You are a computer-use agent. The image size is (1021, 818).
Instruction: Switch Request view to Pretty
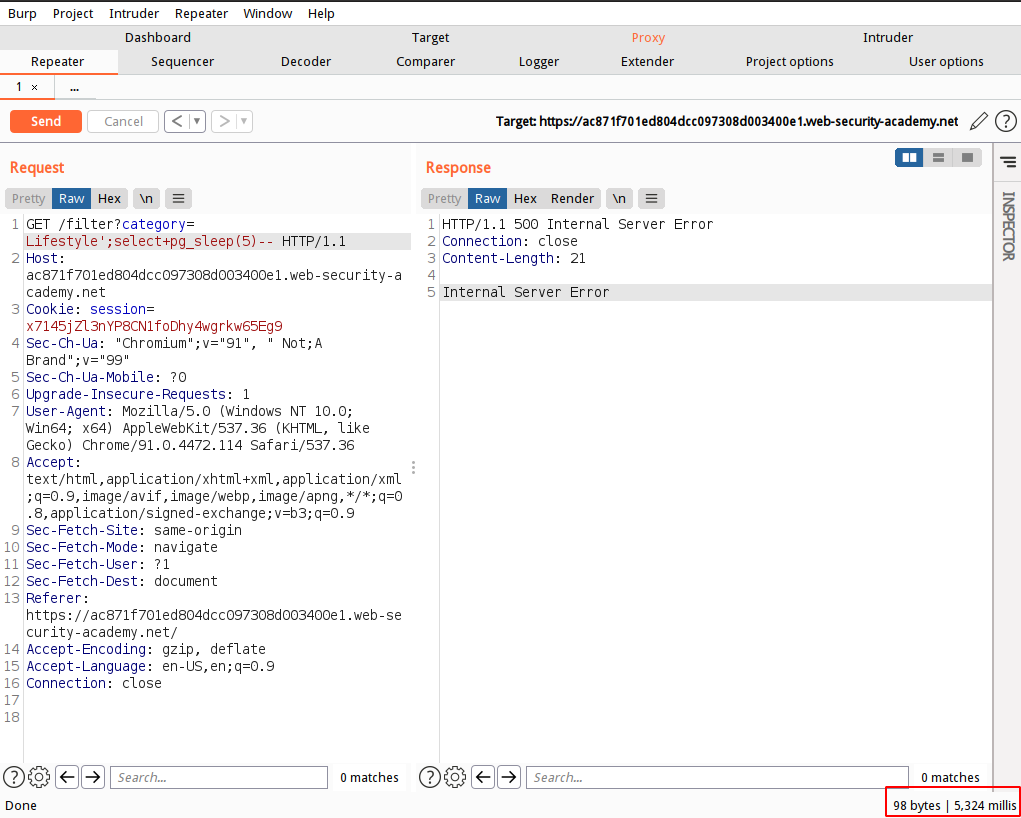(28, 199)
